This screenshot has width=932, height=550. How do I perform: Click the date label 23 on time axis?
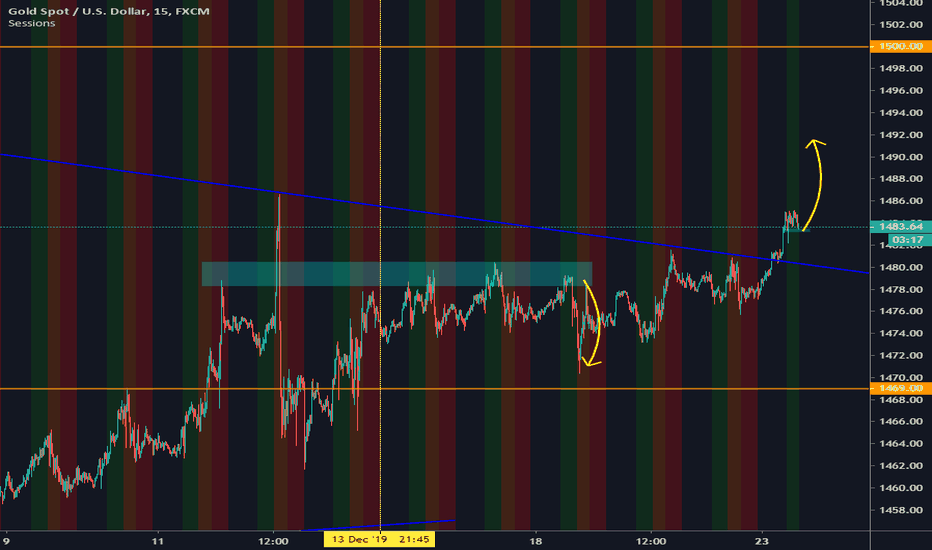click(761, 541)
